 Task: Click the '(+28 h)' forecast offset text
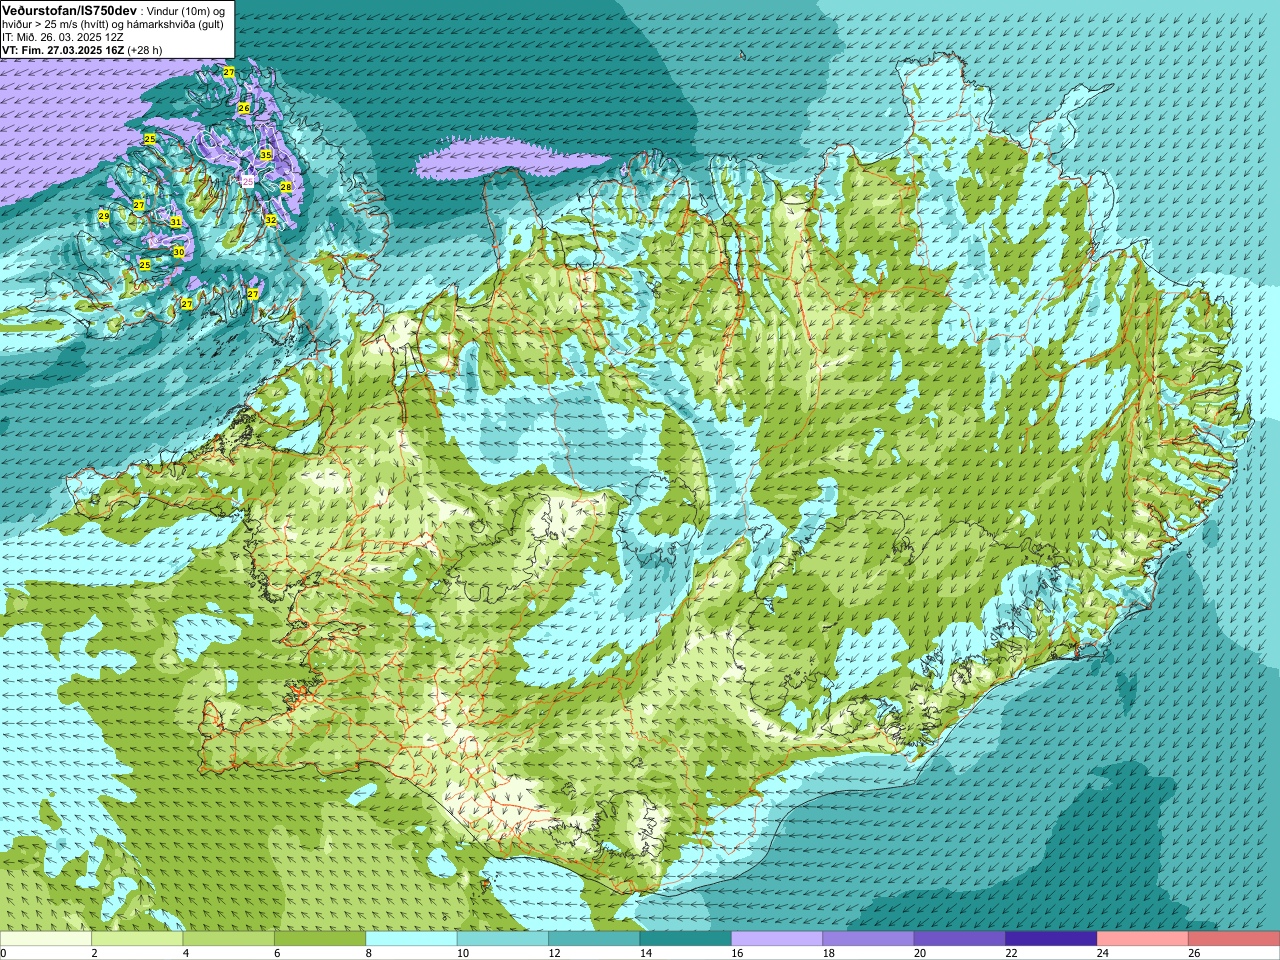tap(145, 50)
